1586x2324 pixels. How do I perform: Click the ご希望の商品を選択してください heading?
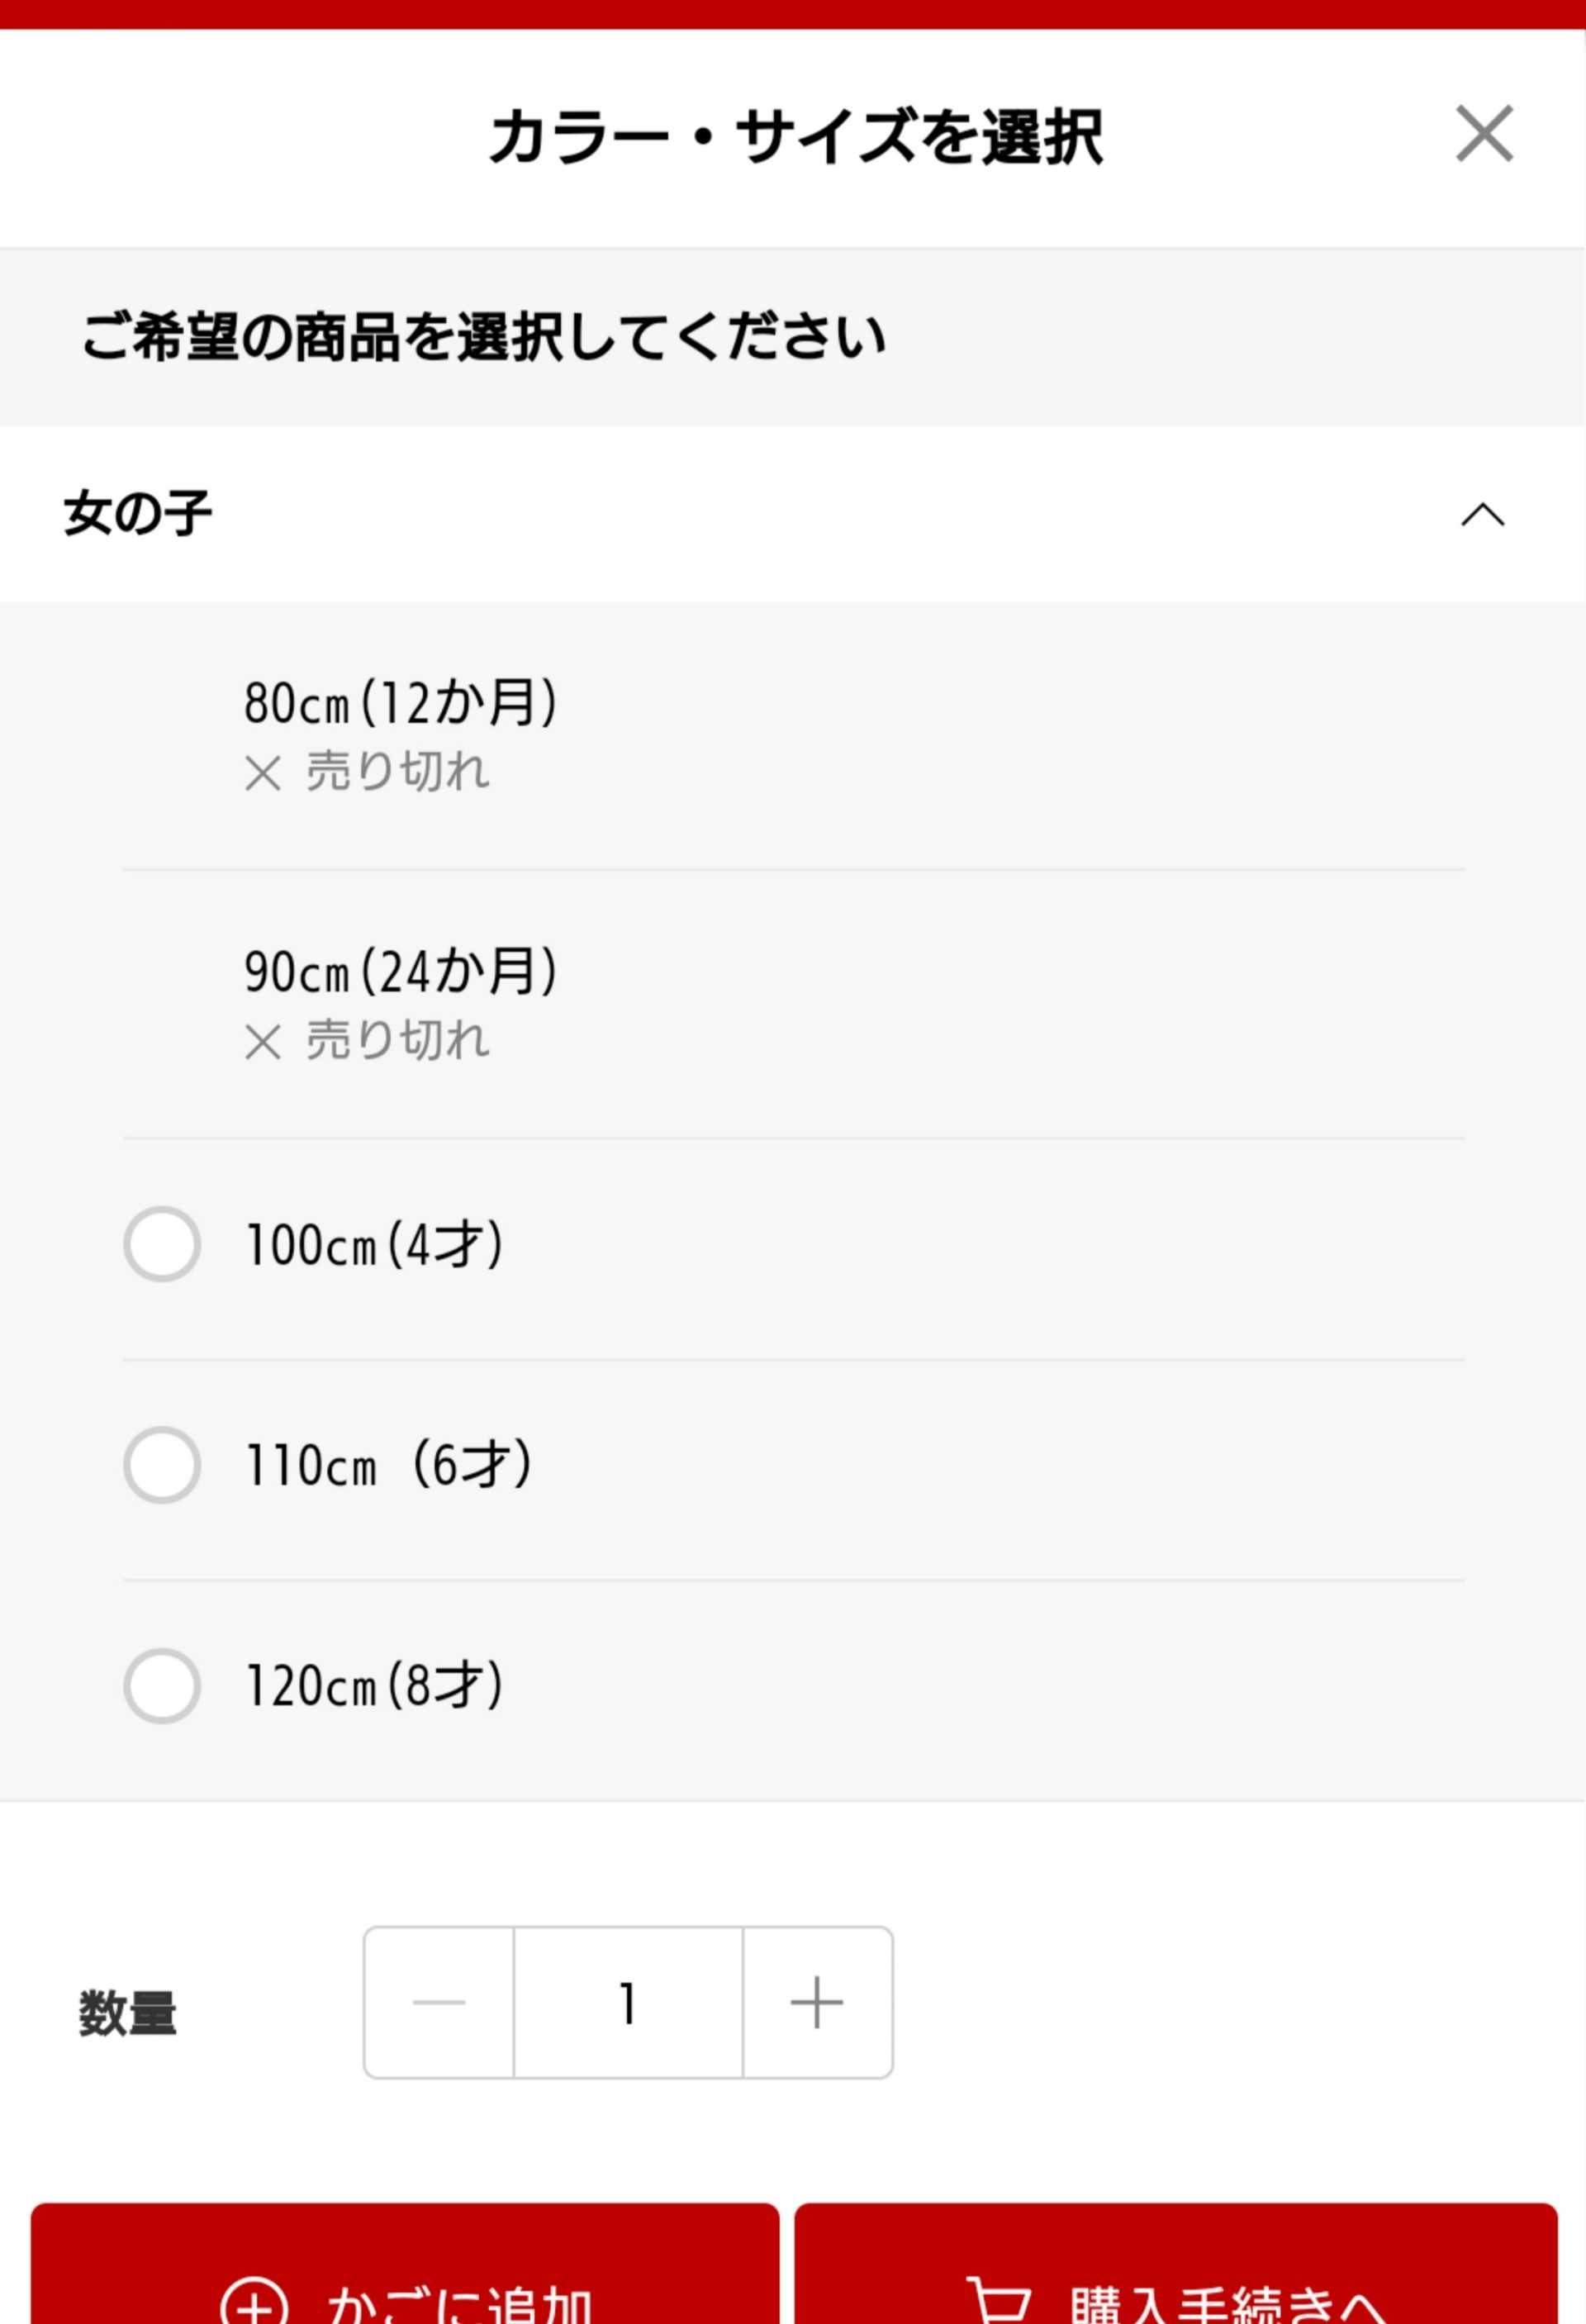pos(483,337)
